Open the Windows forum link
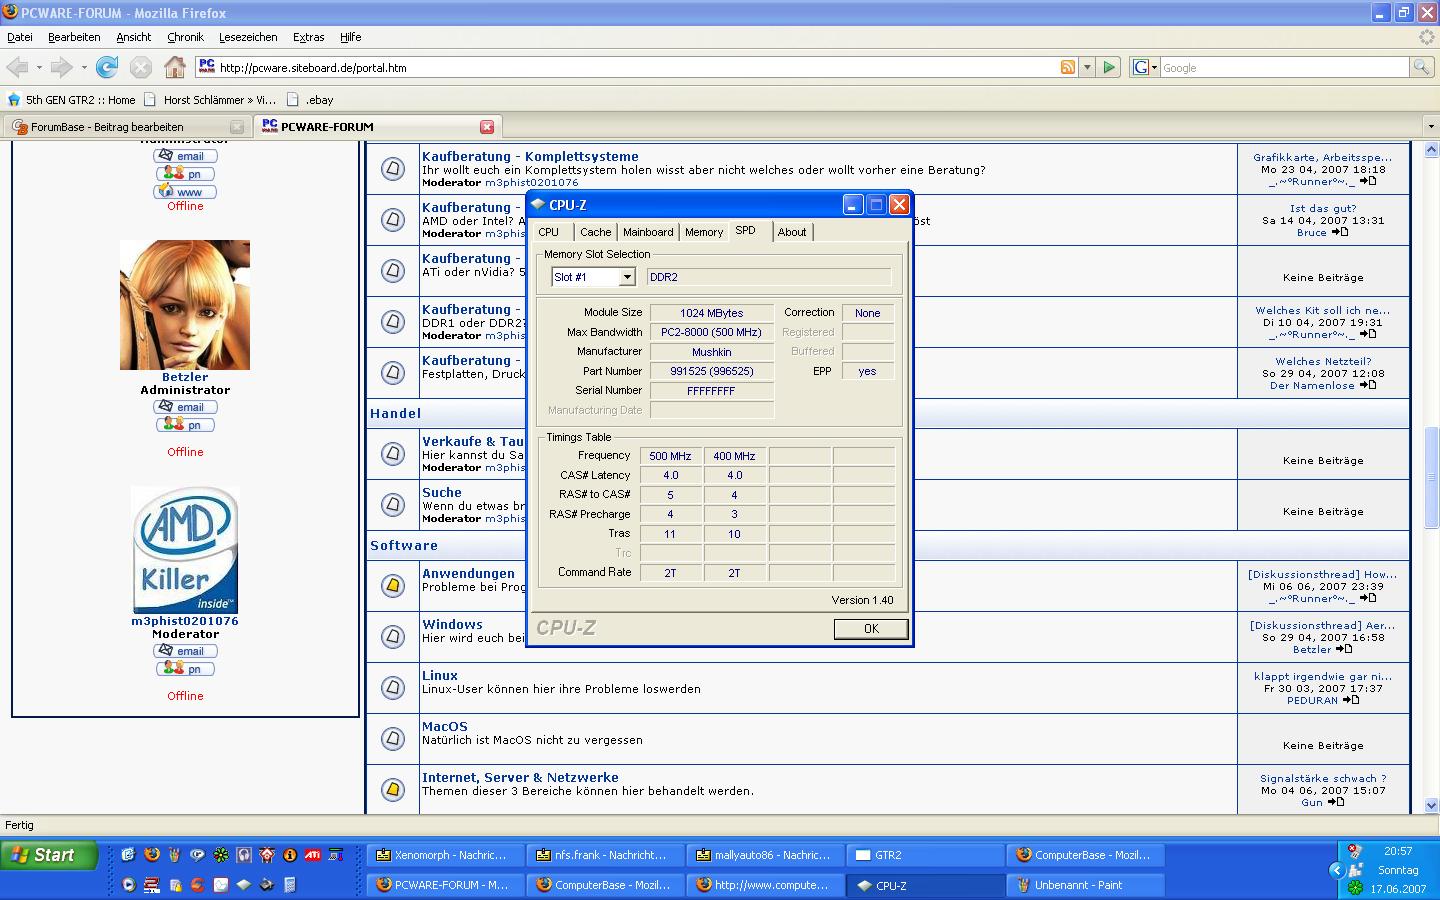Image resolution: width=1440 pixels, height=900 pixels. [x=452, y=624]
